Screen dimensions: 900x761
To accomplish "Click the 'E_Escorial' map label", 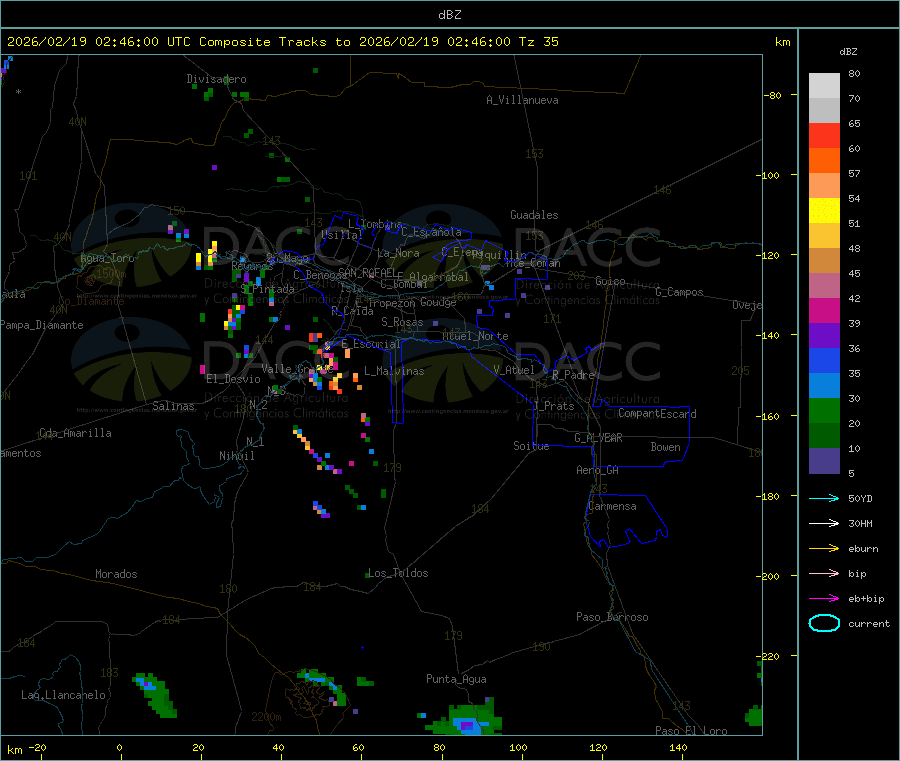I will point(371,344).
